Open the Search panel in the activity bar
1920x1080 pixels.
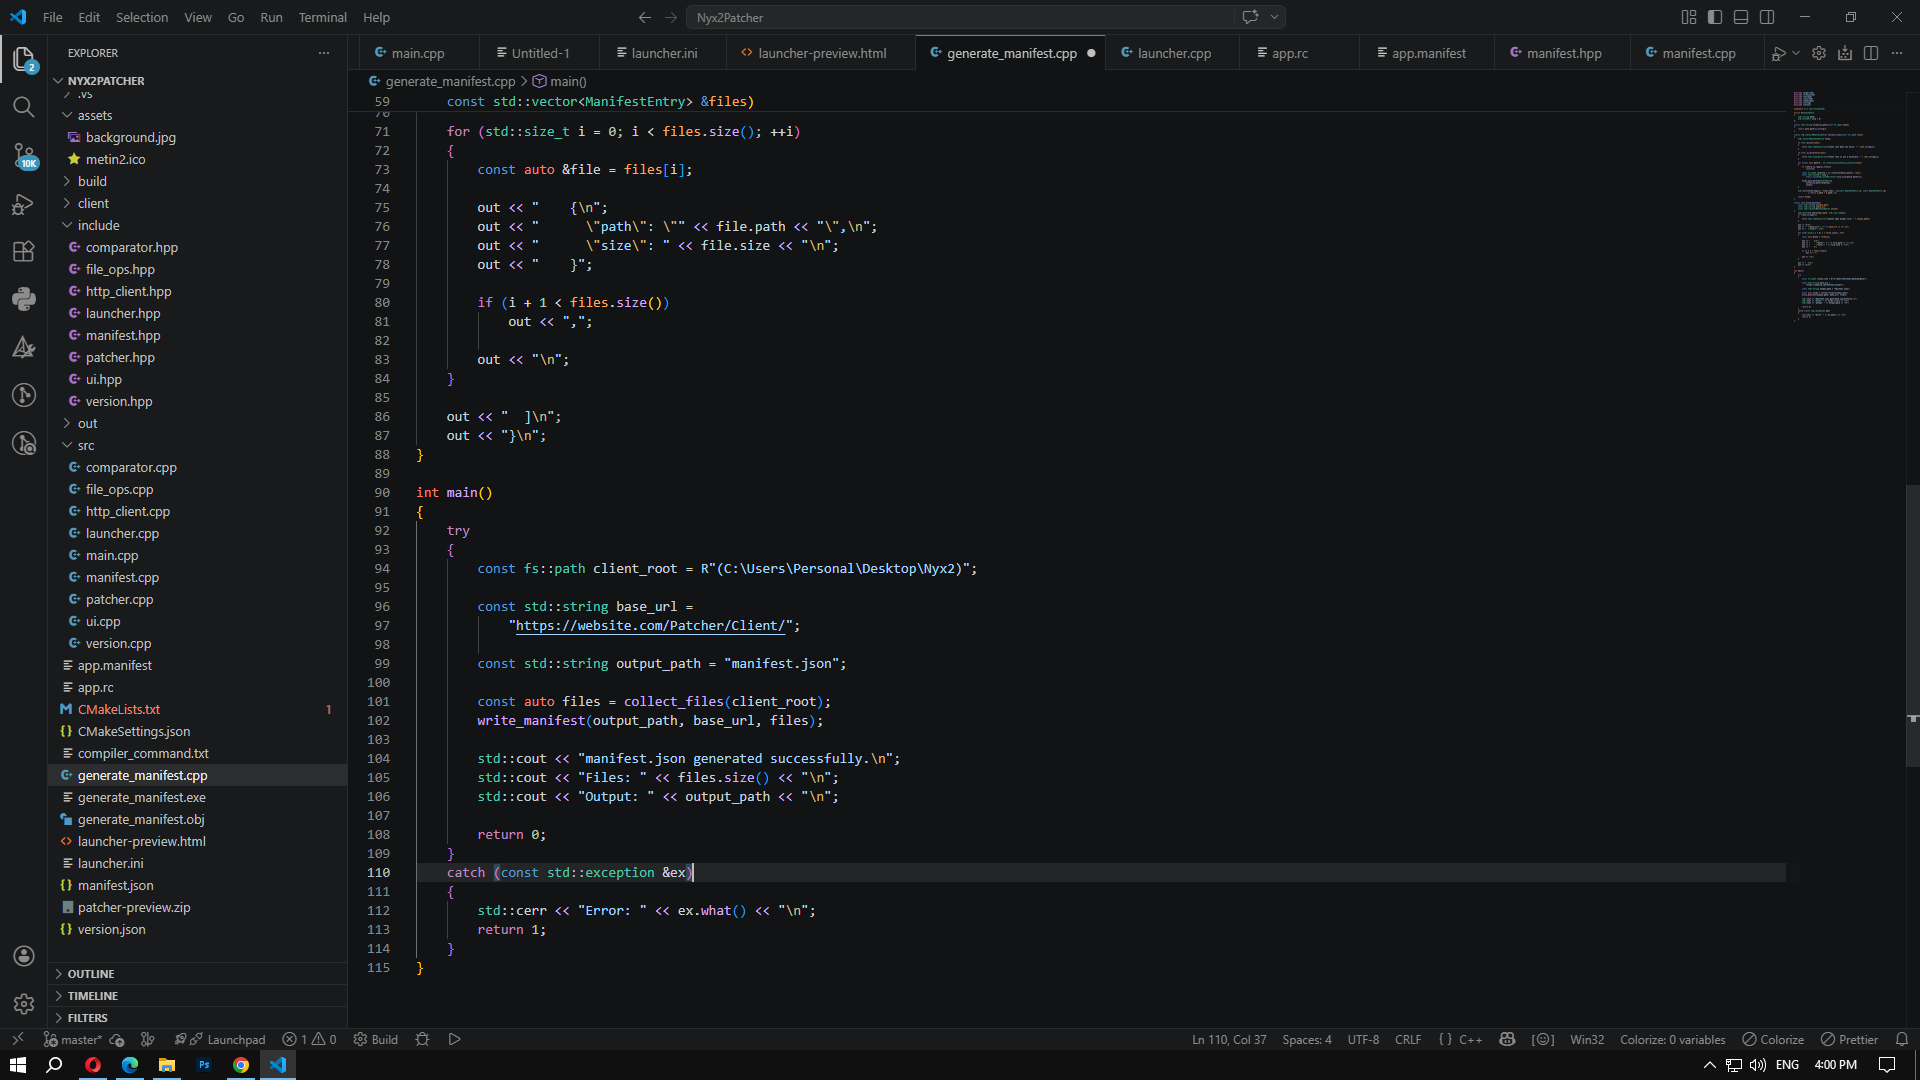point(24,107)
